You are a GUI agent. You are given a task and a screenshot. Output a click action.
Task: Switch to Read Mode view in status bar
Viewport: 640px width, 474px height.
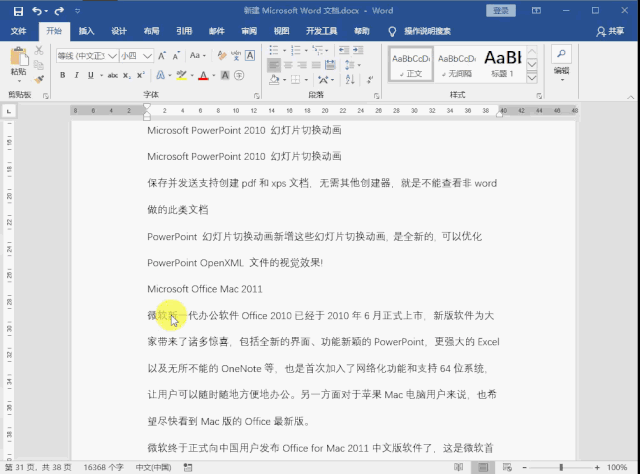(459, 467)
